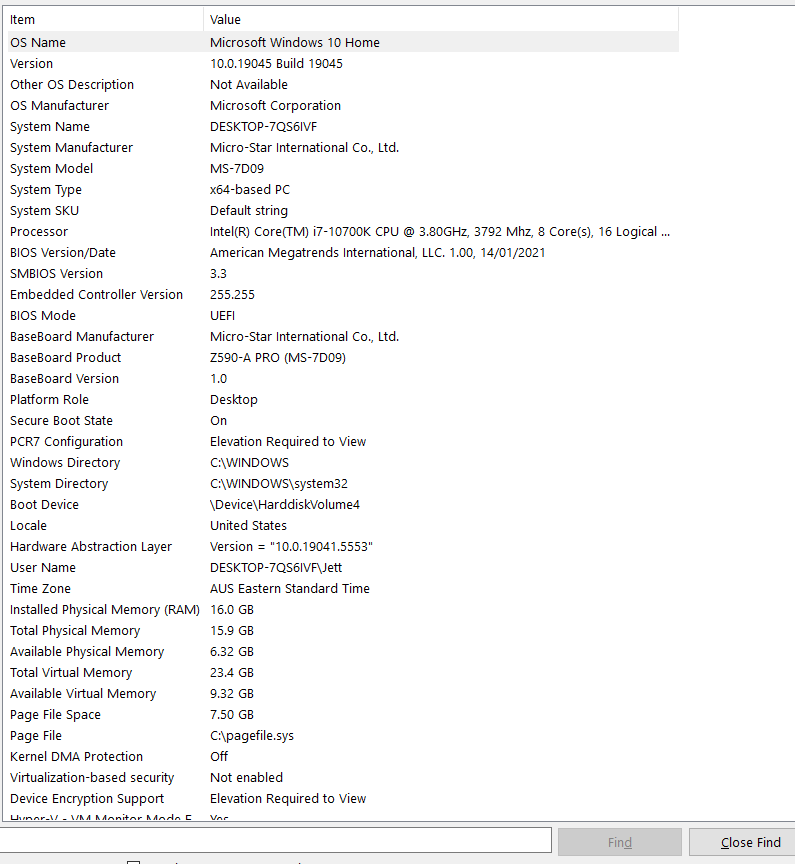The image size is (795, 864).
Task: Select the Available Virtual Memory row
Action: (x=343, y=693)
